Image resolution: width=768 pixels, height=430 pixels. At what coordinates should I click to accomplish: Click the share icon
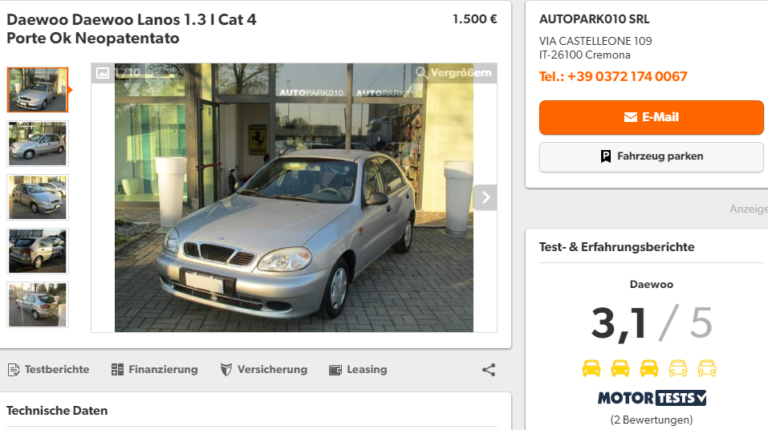coord(488,370)
